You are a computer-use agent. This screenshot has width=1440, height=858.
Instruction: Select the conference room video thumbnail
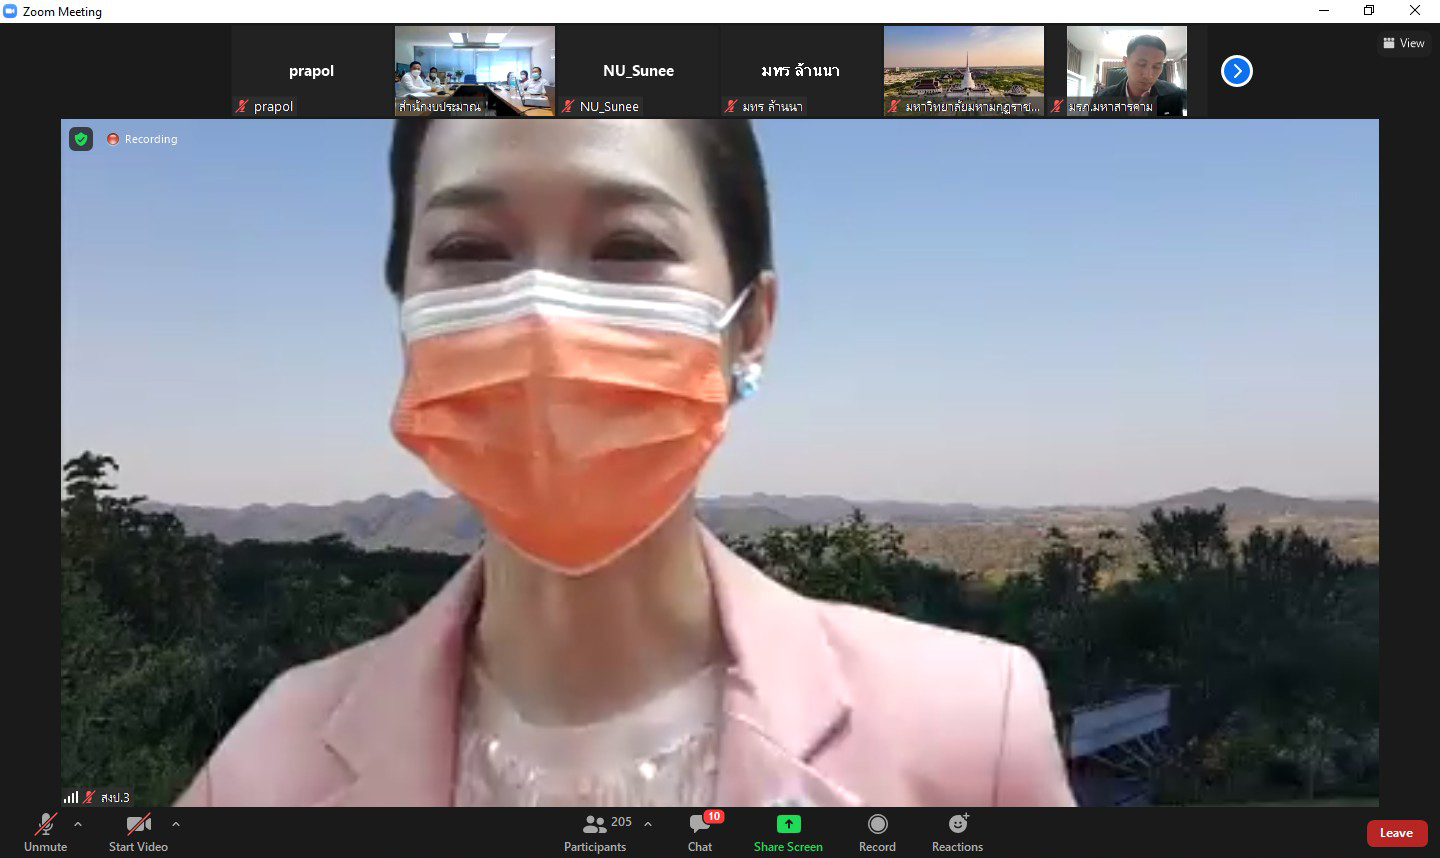coord(475,71)
